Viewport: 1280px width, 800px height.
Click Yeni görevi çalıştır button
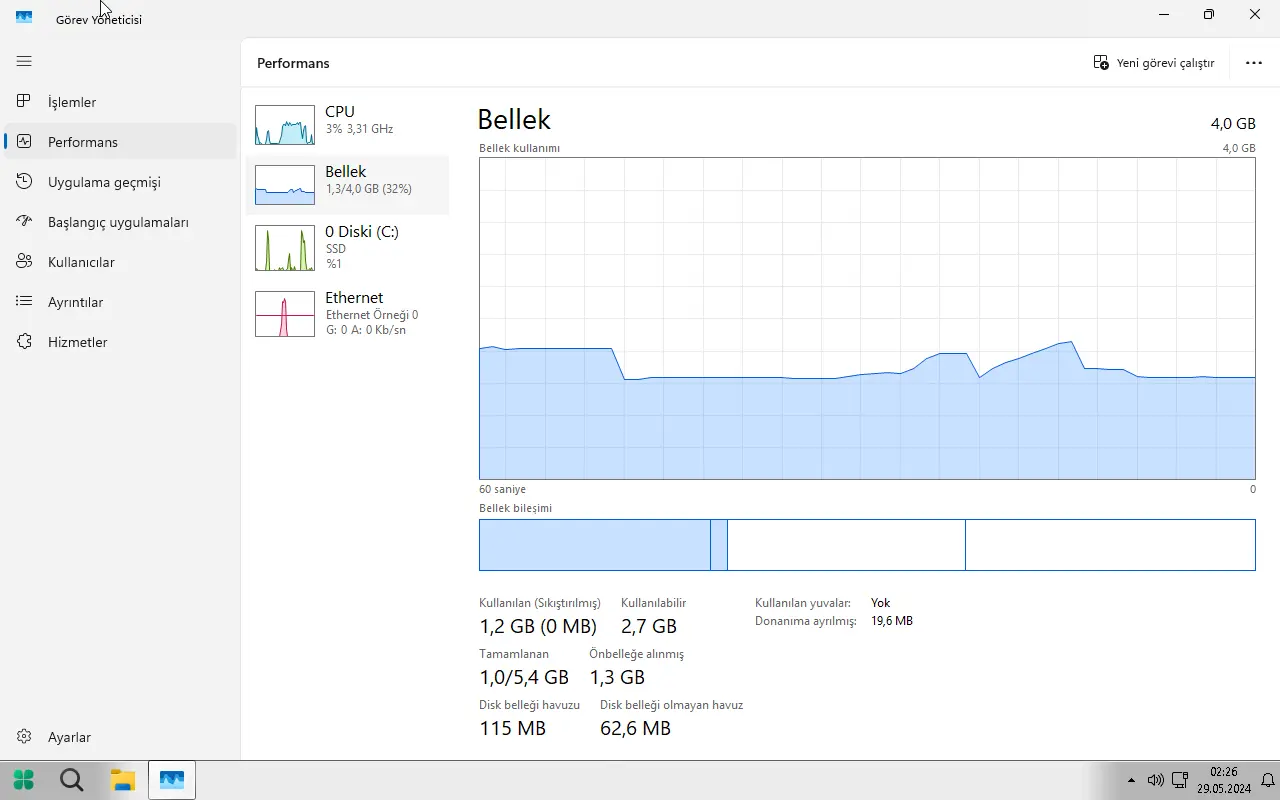1154,63
